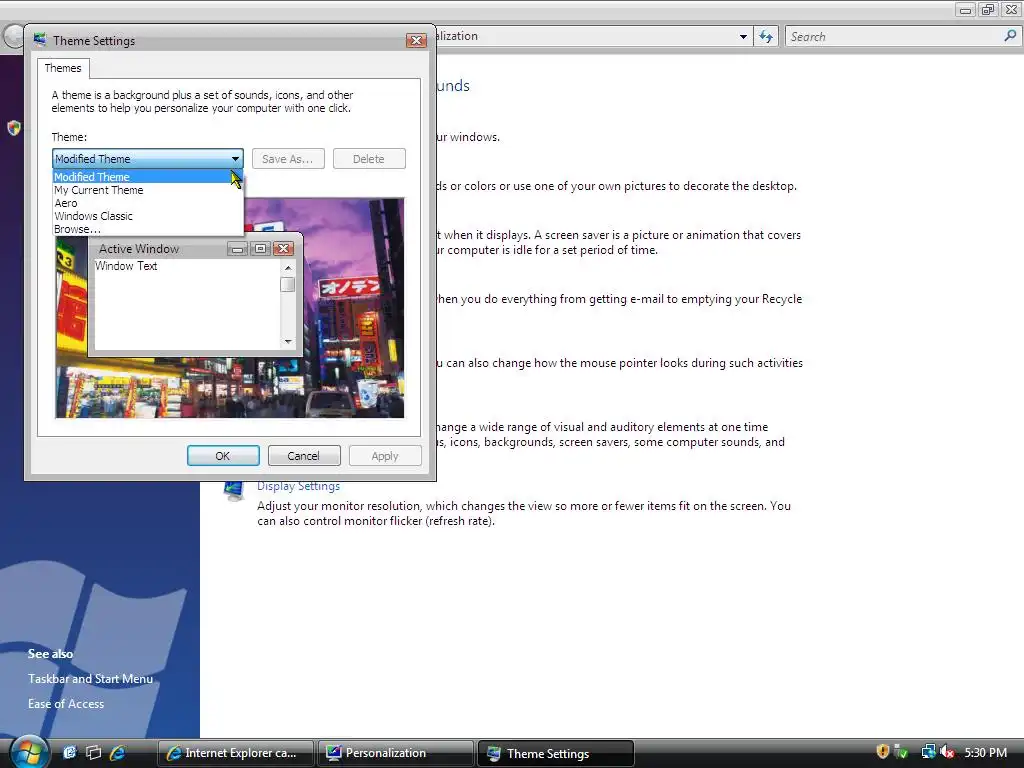Choose My Current Theme option
This screenshot has width=1024, height=768.
pos(148,190)
